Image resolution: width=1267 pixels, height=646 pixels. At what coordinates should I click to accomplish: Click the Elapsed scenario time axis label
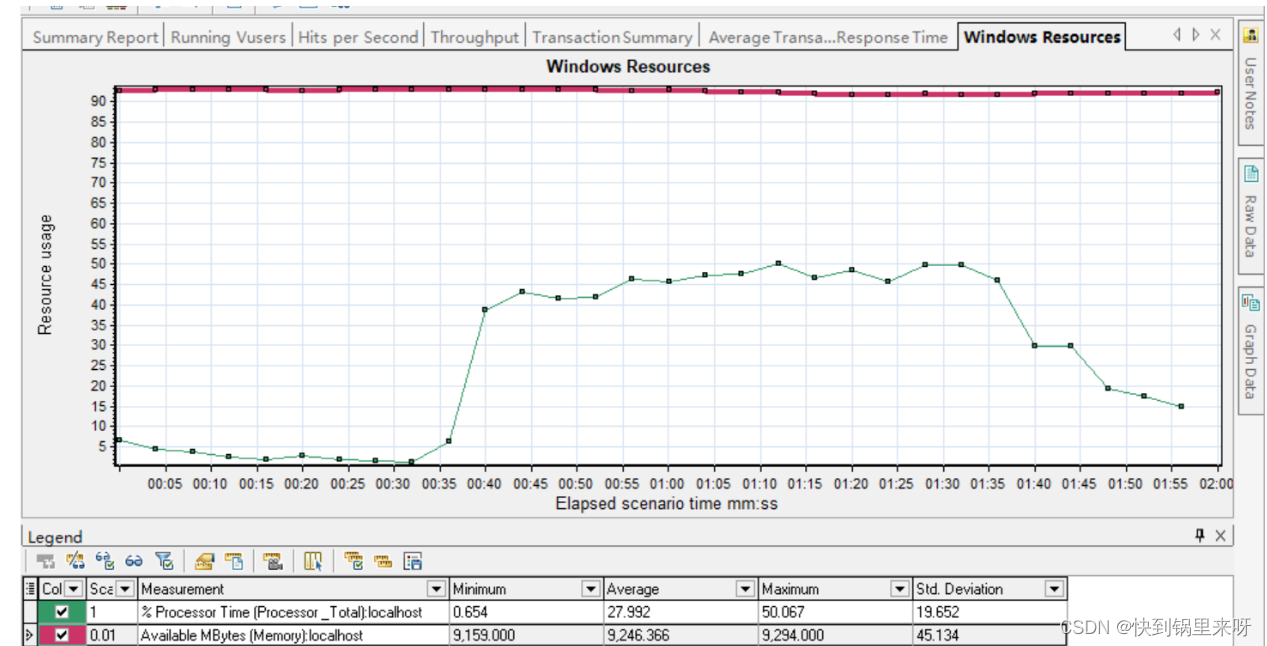[x=667, y=504]
